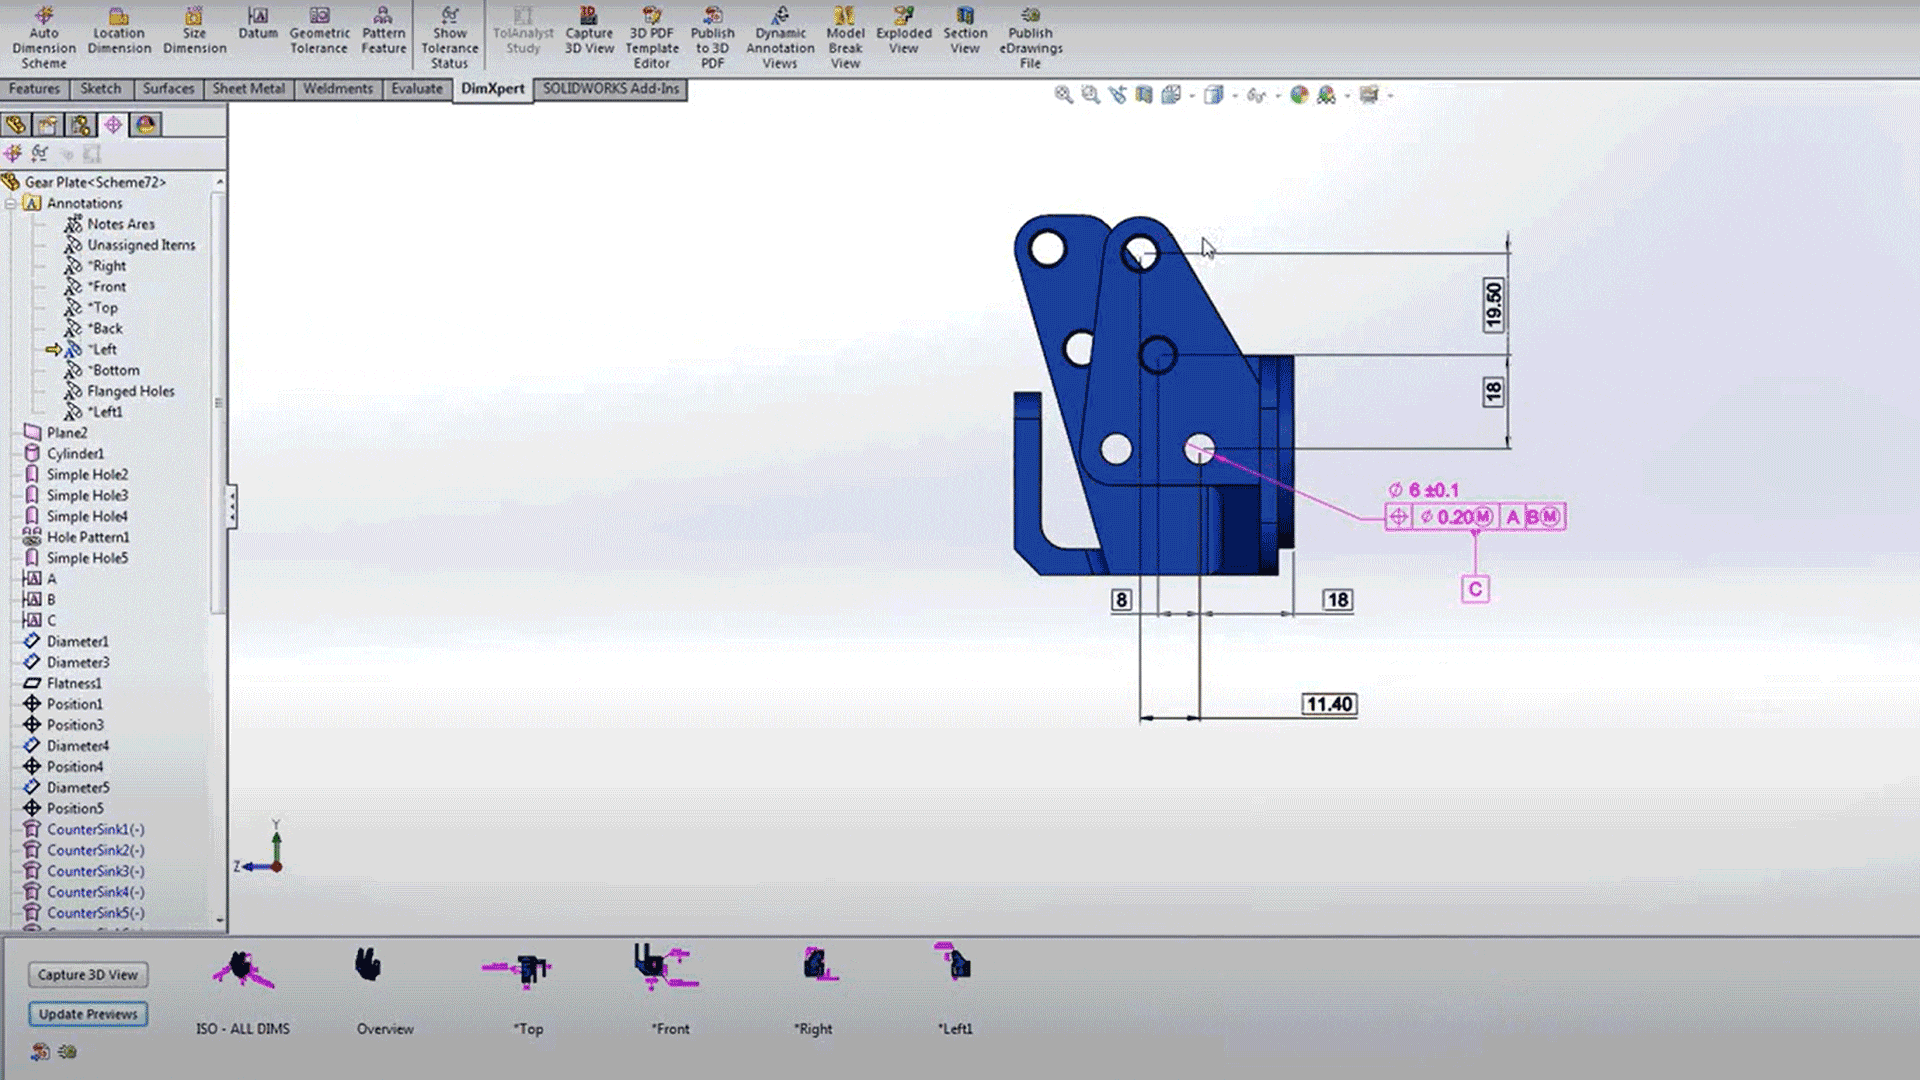Screen dimensions: 1920x1080
Task: Switch to the DimXpert tab
Action: pos(492,89)
